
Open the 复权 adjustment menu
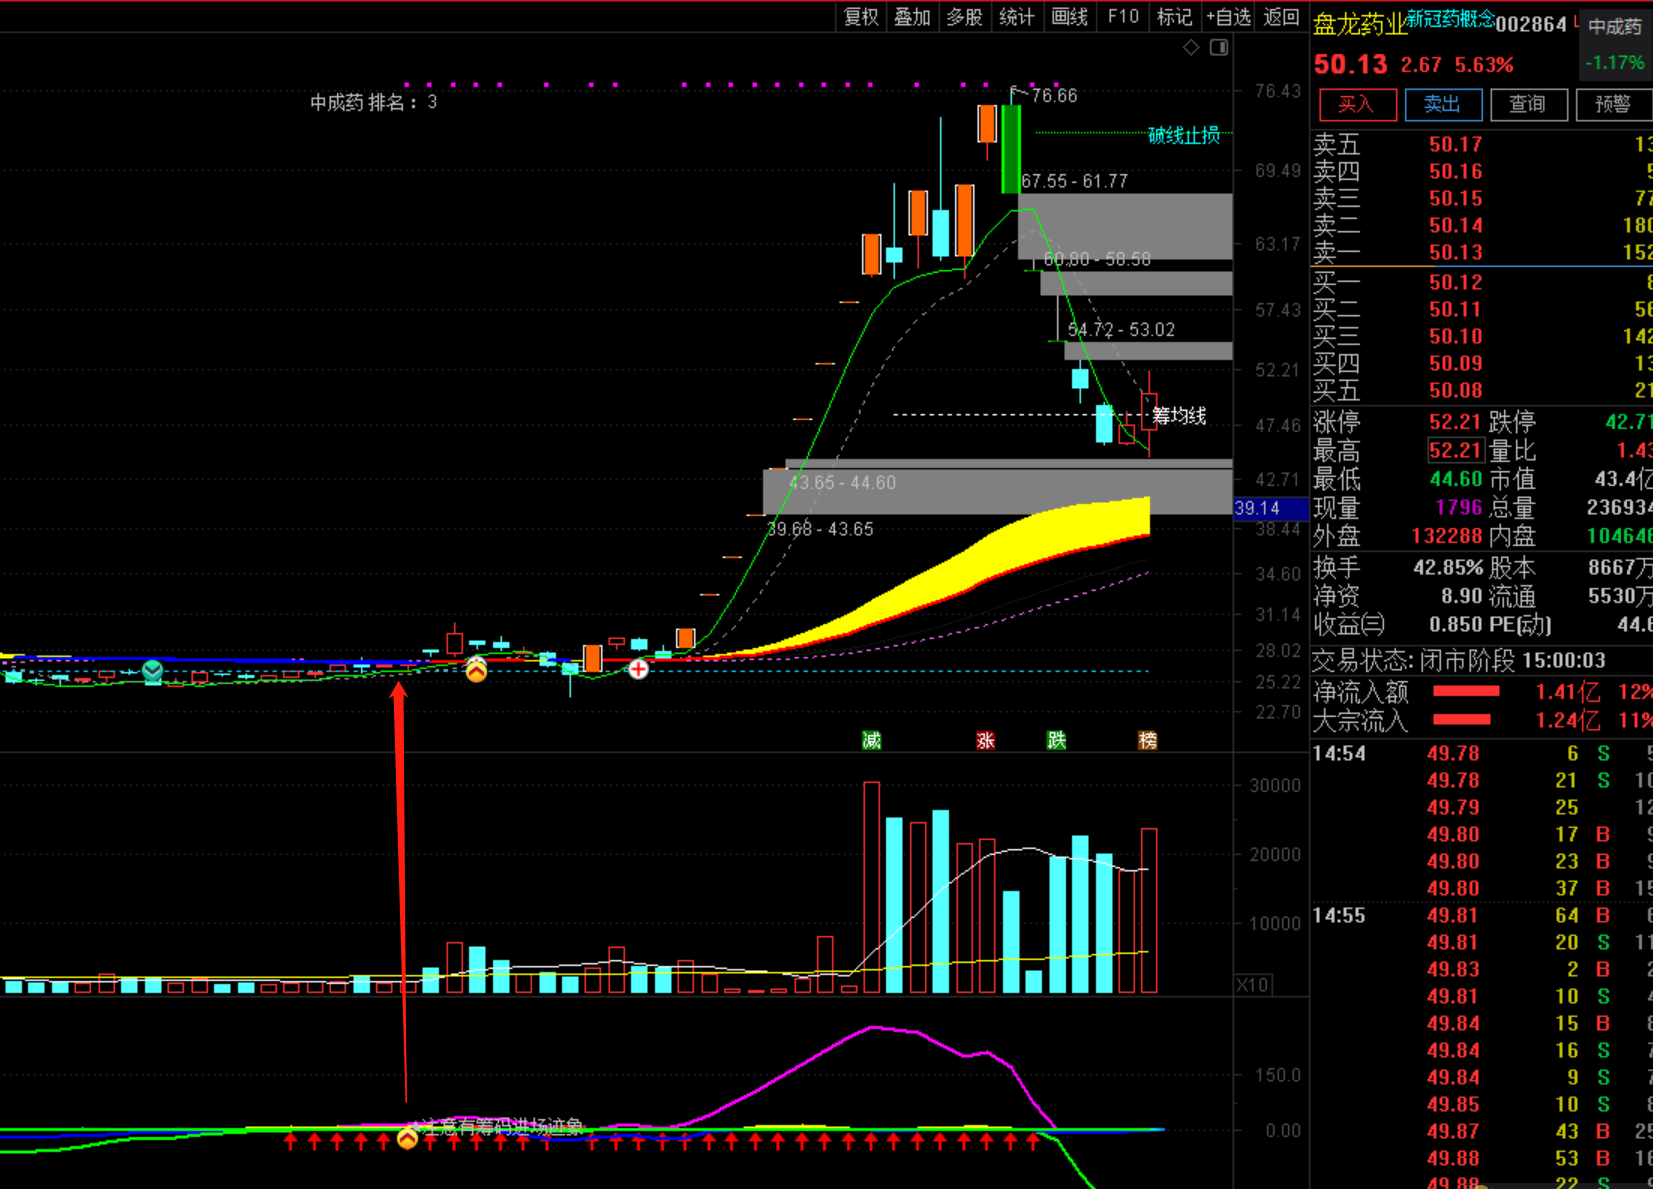click(861, 17)
